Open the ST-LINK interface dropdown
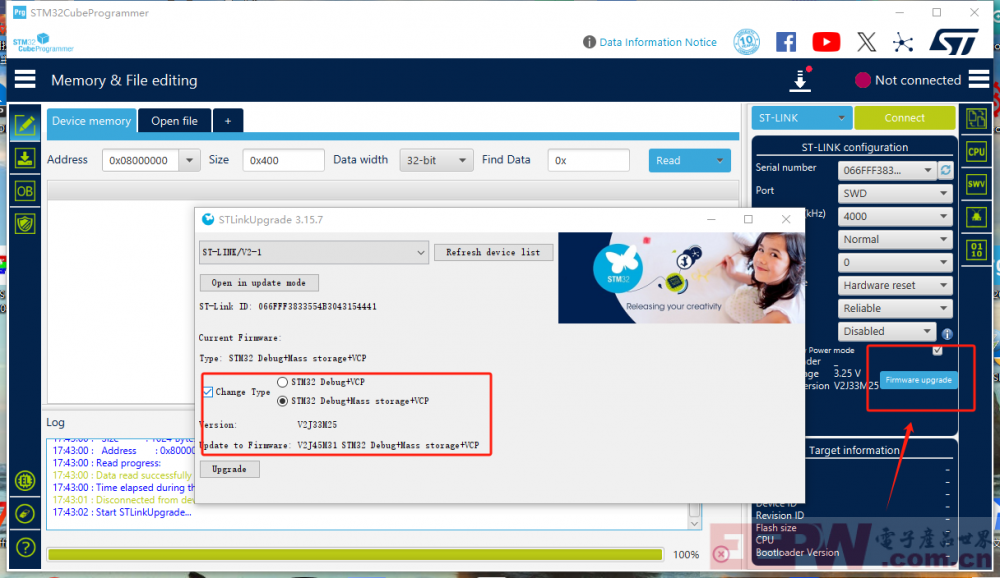 (801, 118)
